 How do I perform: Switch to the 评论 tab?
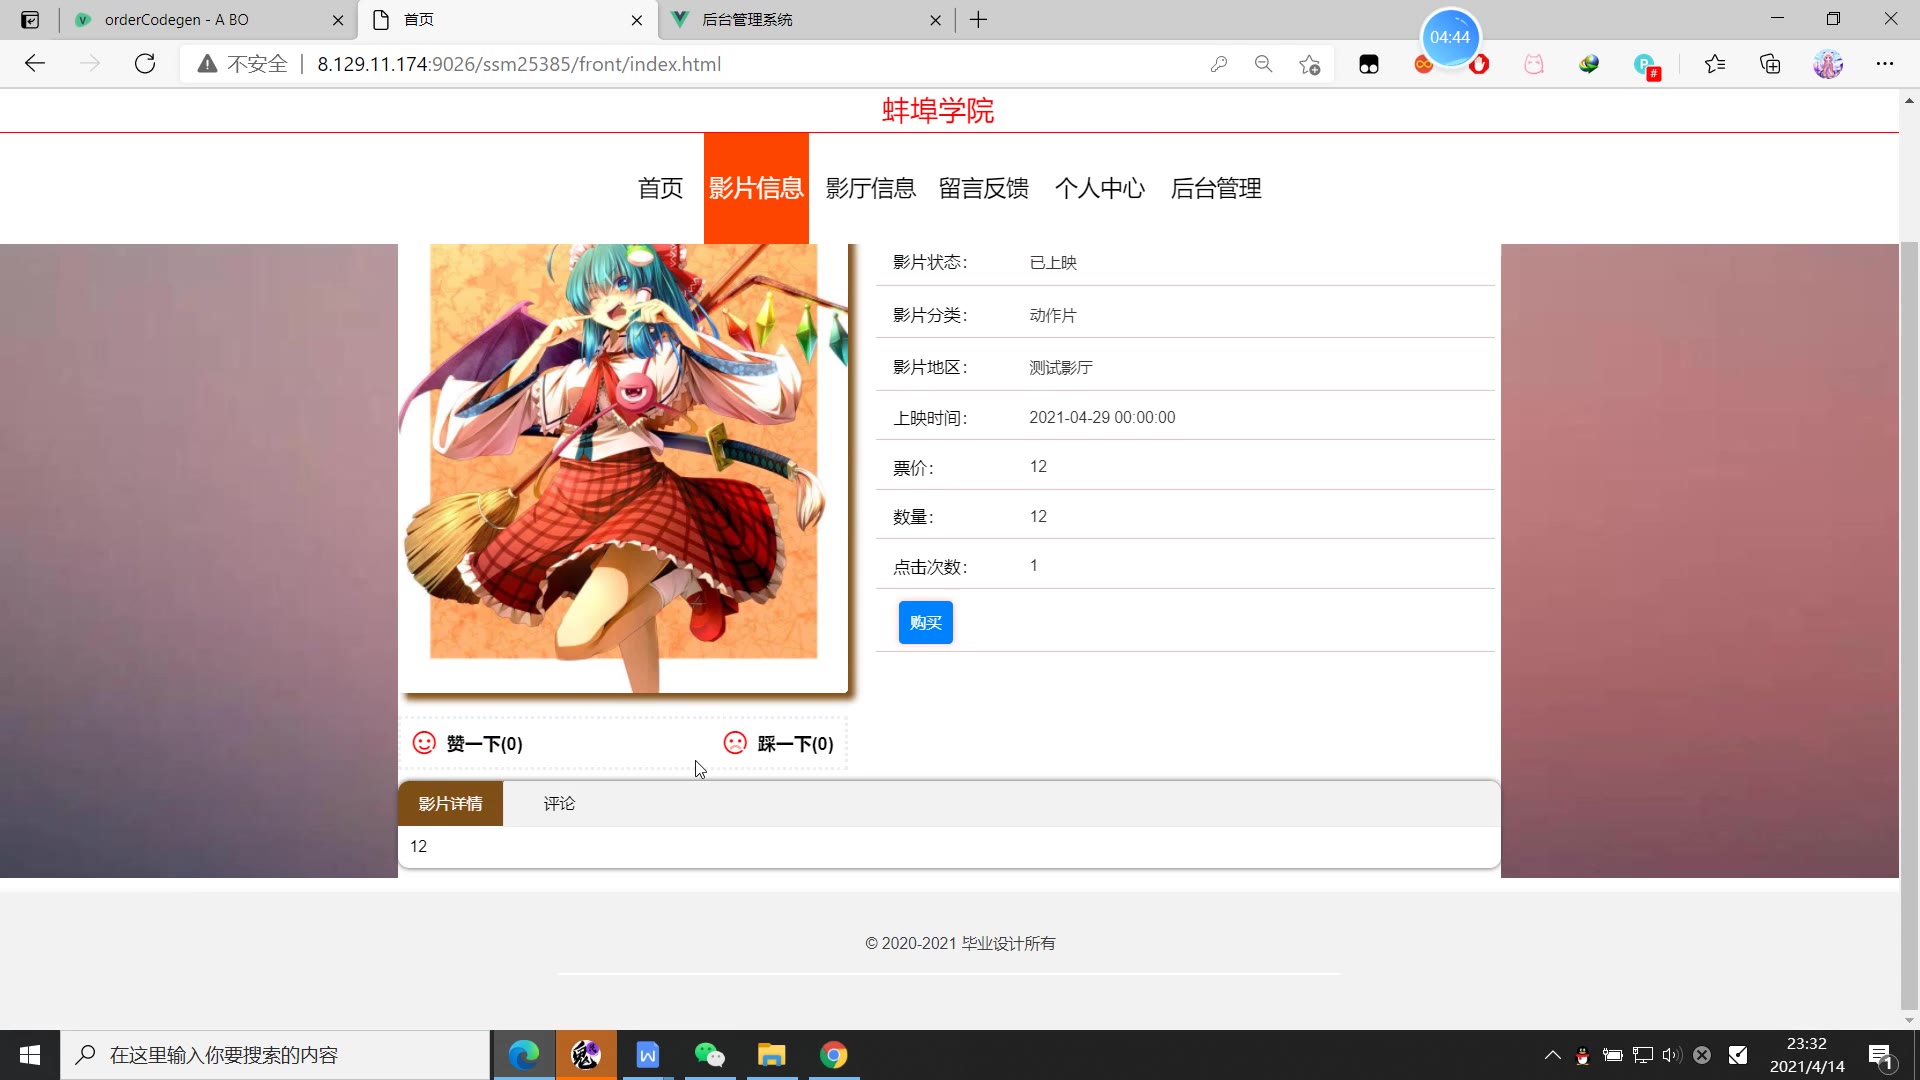559,804
